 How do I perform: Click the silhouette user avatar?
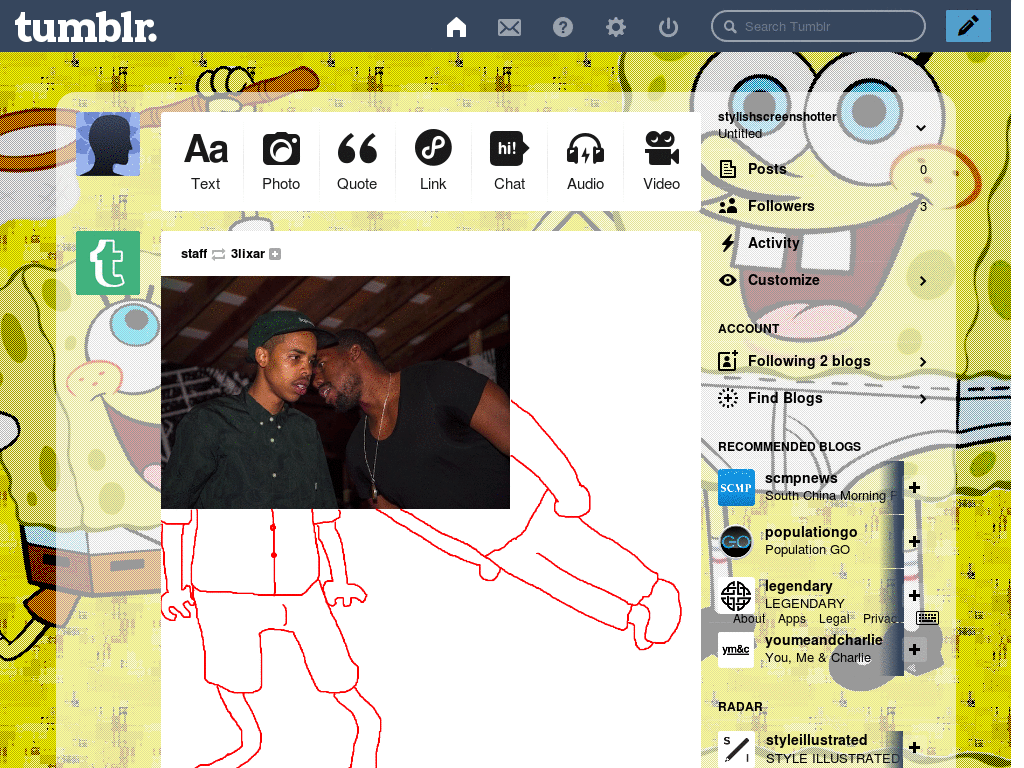click(x=108, y=144)
